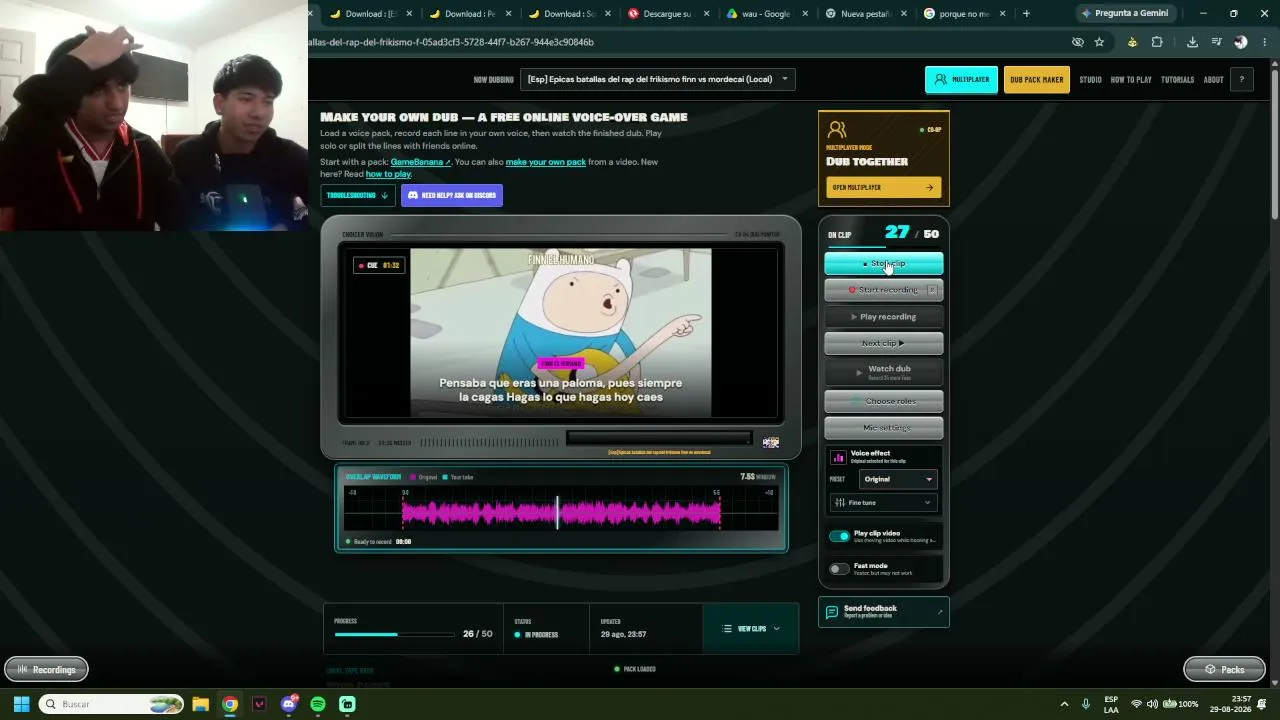Open the Dub Pack Maker
This screenshot has width=1280, height=720.
tap(1036, 80)
